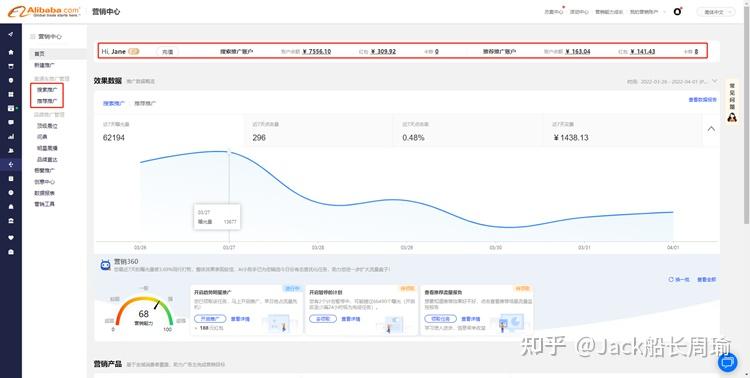Open 营销工具 in the sidebar

(x=44, y=204)
